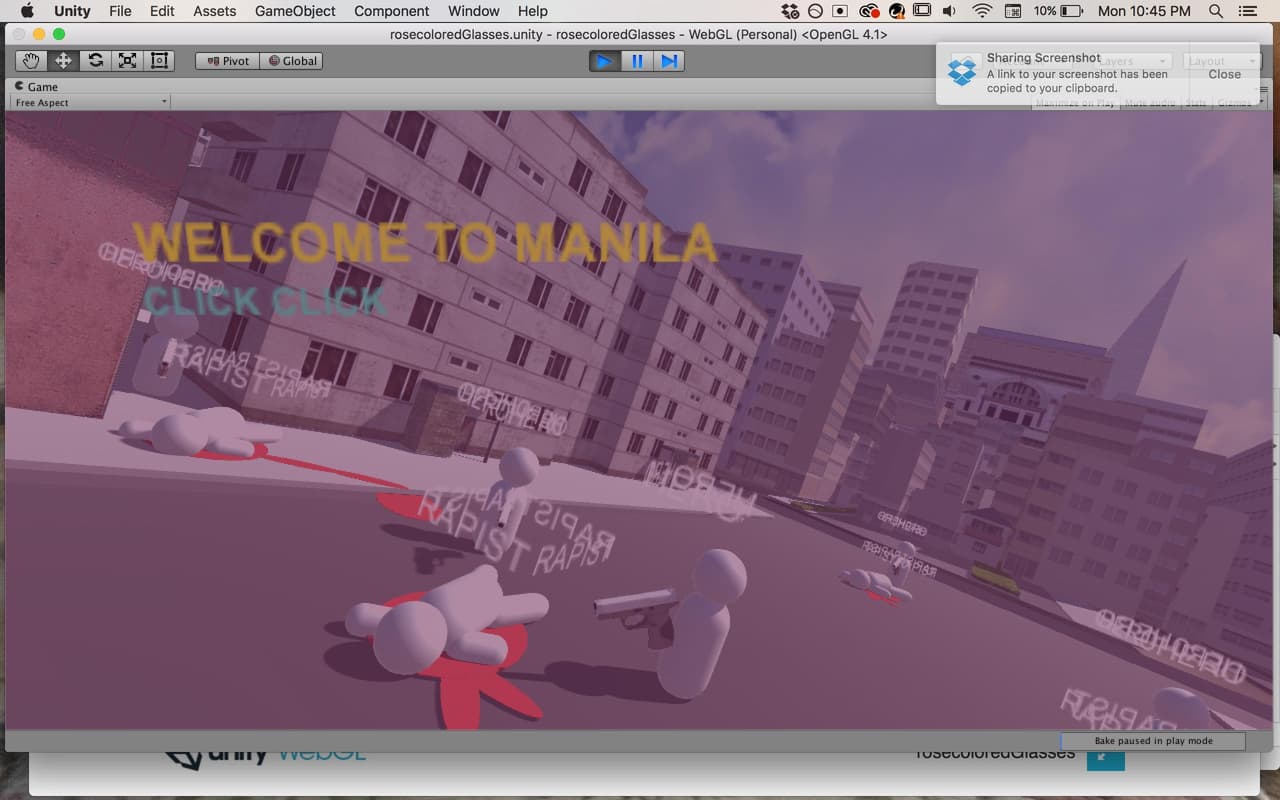Open the Layers dropdown

pyautogui.click(x=1133, y=61)
